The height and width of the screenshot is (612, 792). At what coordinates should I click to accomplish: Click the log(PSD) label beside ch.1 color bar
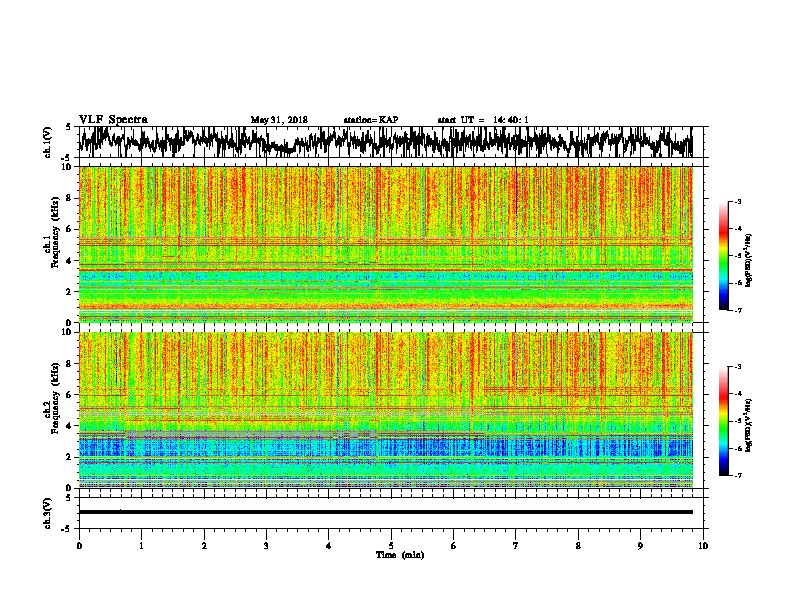pyautogui.click(x=749, y=261)
